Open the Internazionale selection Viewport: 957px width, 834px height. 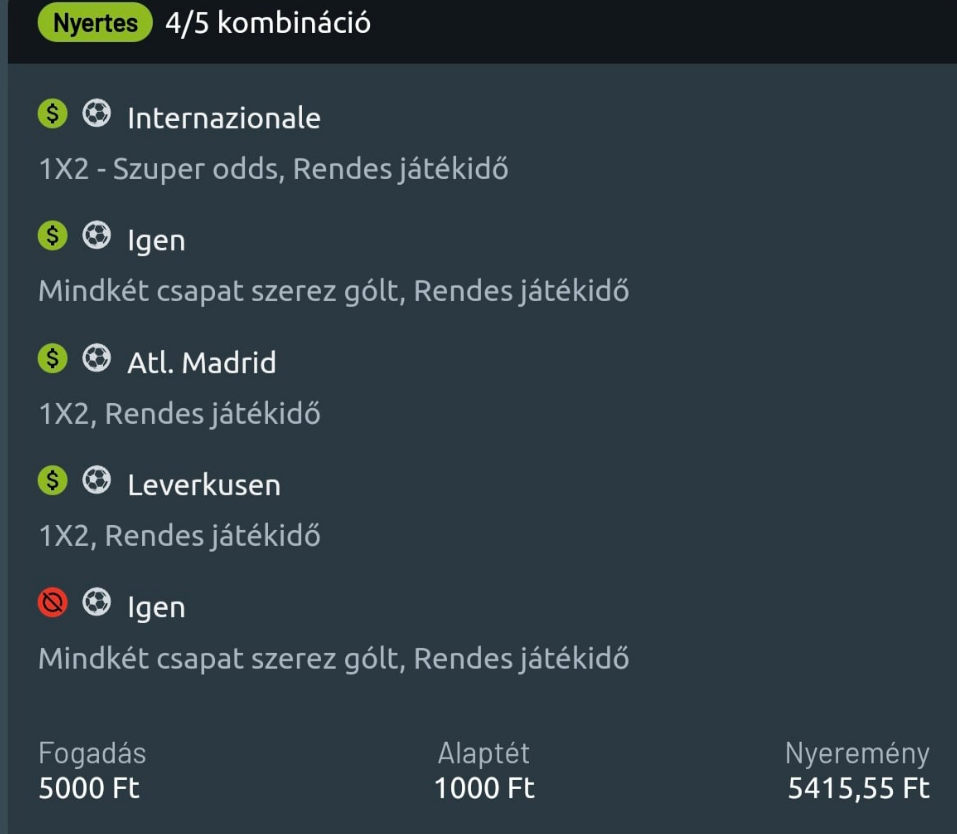[224, 118]
